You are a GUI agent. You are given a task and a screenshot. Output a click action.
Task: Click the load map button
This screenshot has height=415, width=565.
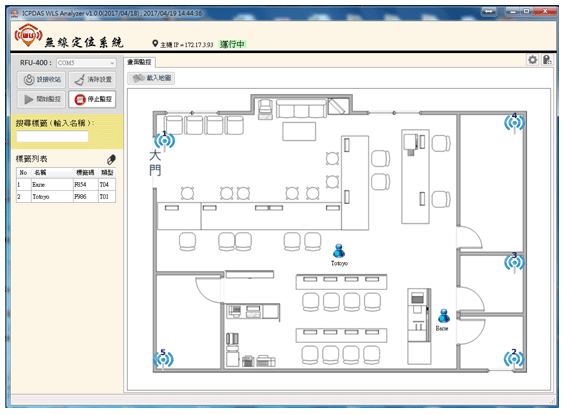pos(151,78)
